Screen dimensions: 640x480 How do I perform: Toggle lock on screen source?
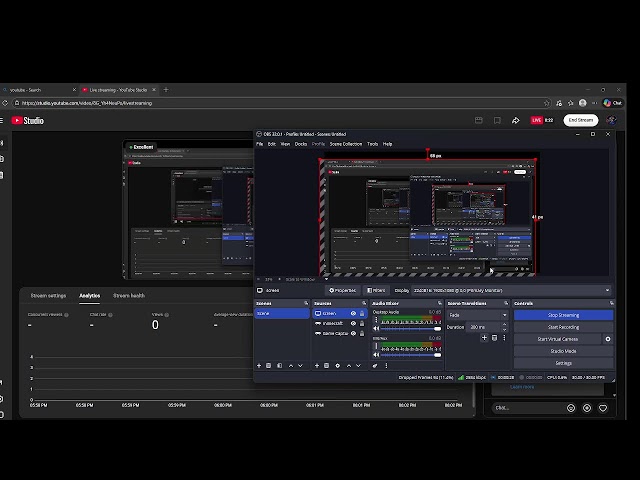[x=362, y=313]
